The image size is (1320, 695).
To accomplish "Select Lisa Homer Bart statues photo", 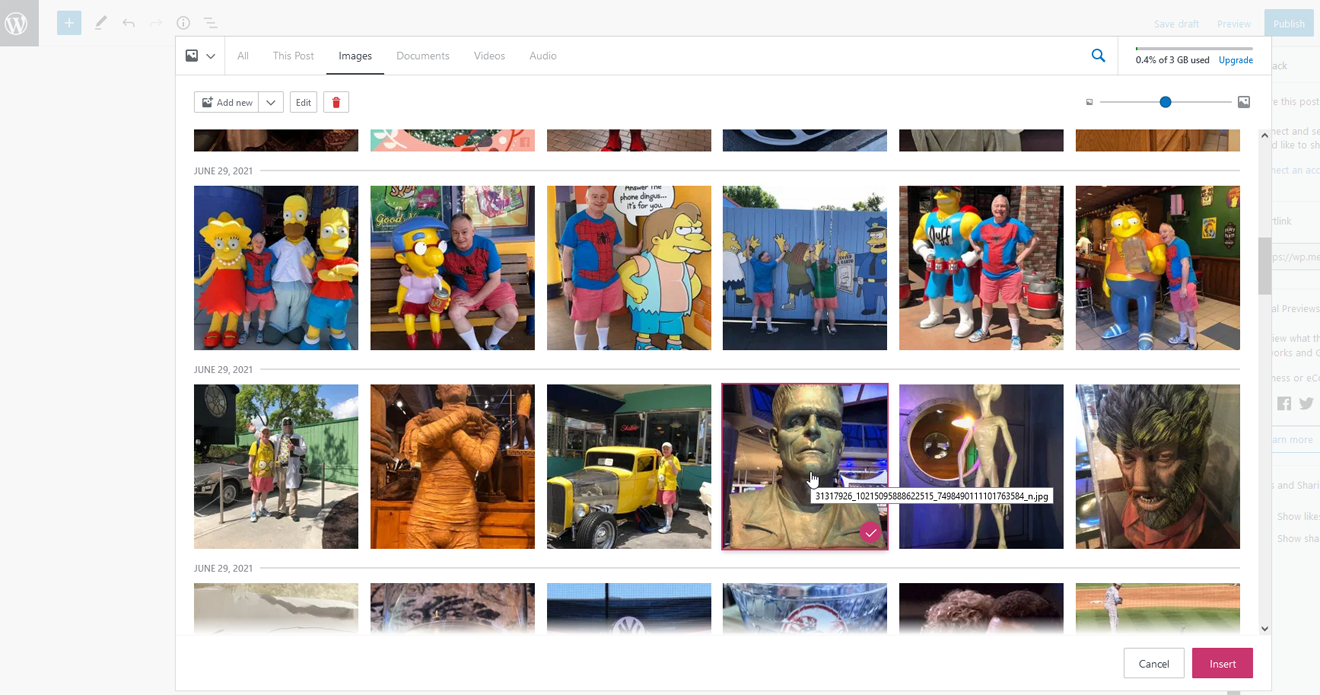I will point(276,268).
